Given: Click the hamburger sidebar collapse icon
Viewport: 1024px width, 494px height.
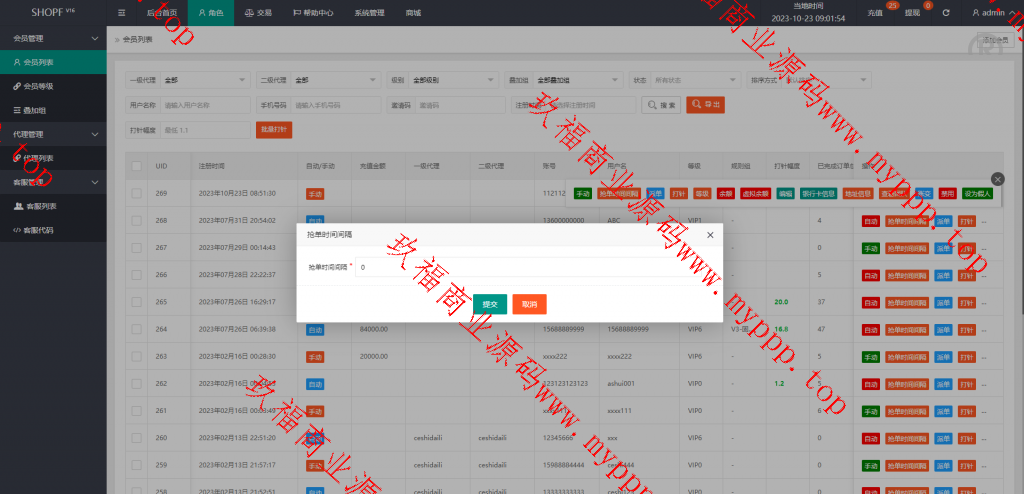Looking at the screenshot, I should coord(122,14).
